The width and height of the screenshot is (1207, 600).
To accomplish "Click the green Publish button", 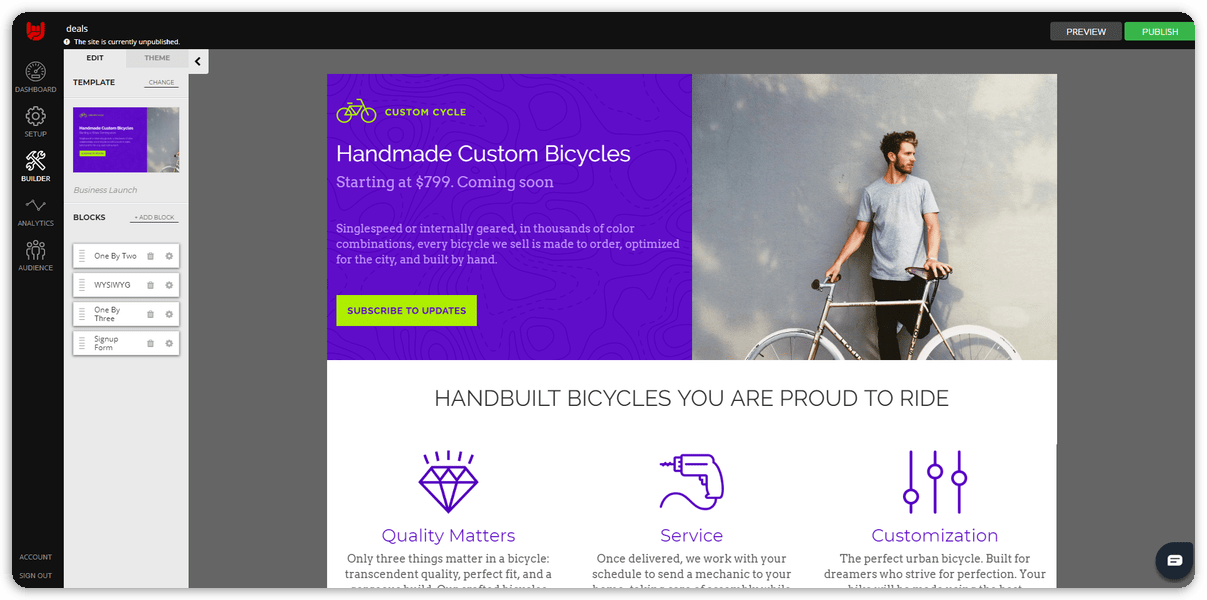I will tap(1160, 32).
